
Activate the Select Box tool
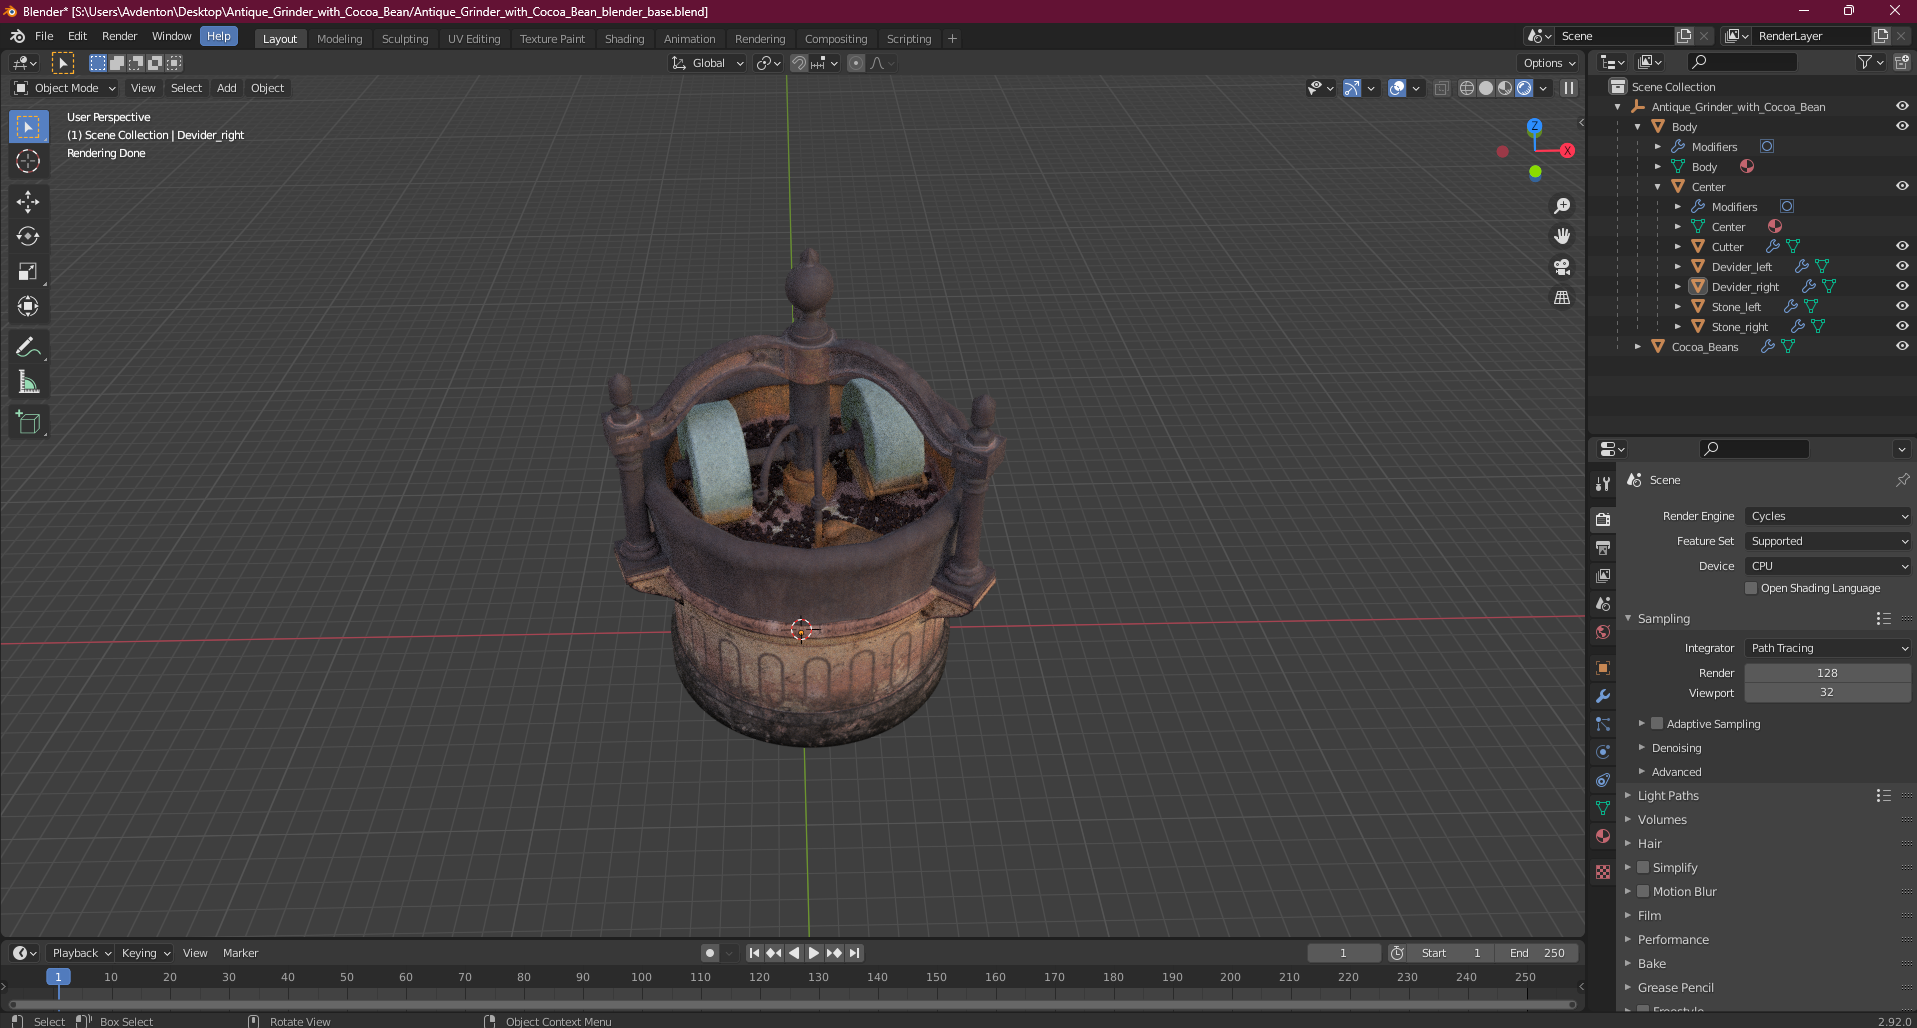click(x=28, y=126)
